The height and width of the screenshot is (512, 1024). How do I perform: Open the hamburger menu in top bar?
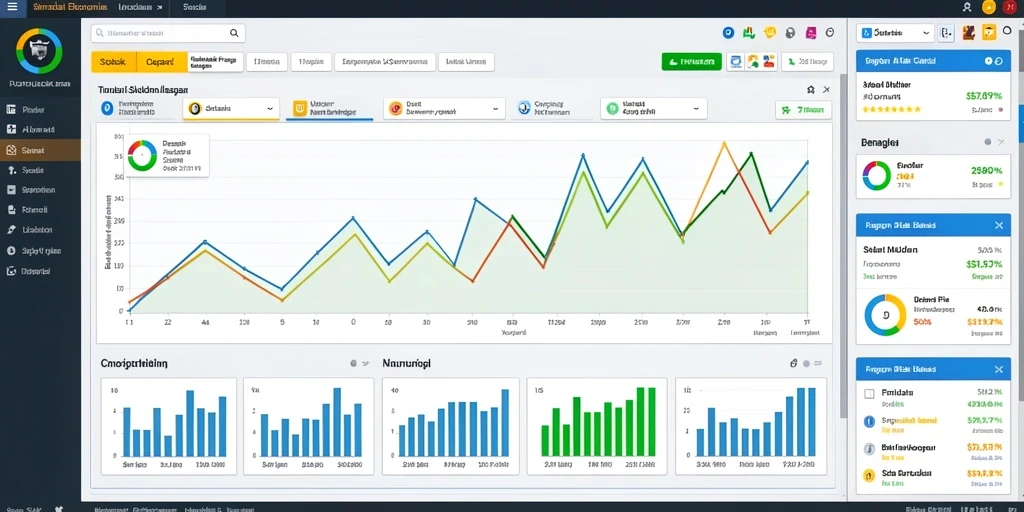[12, 7]
